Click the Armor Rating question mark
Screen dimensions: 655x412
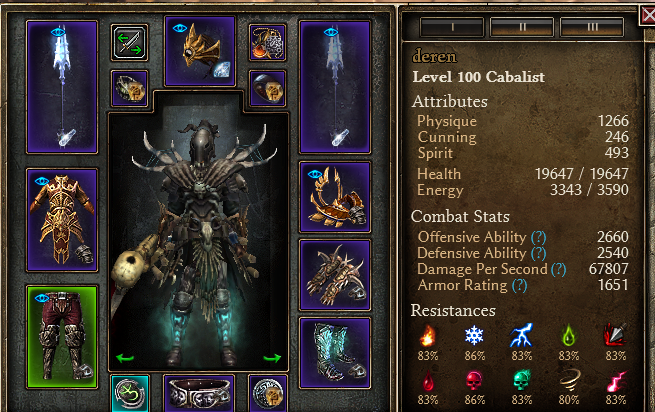click(x=520, y=285)
